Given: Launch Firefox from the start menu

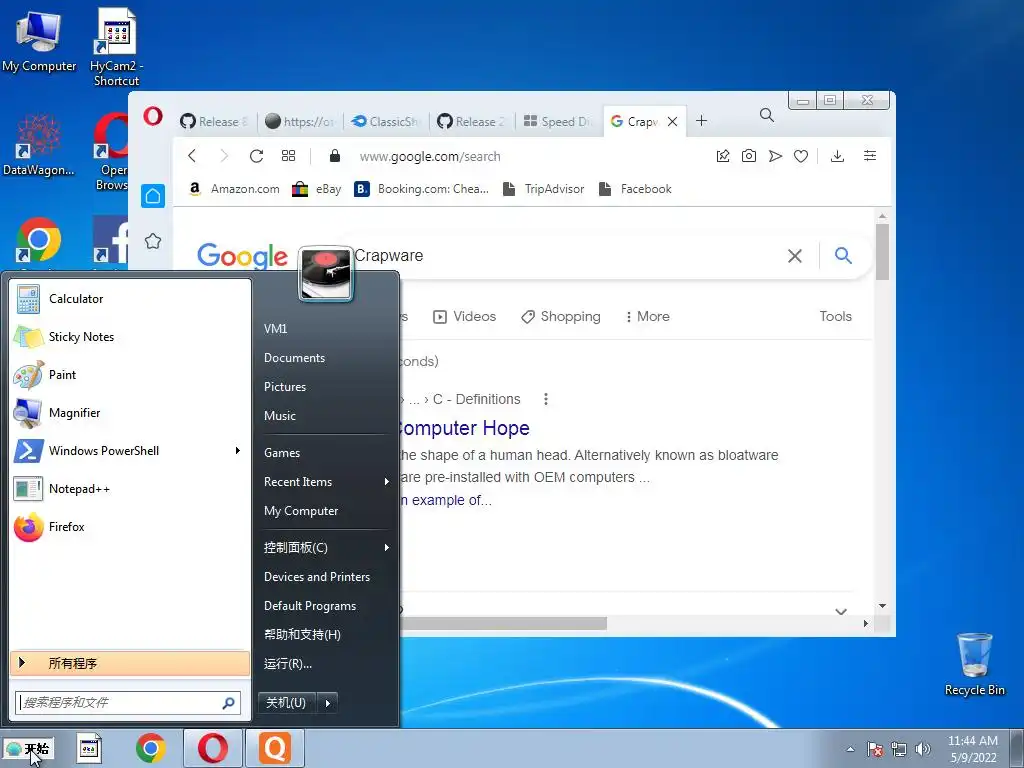Looking at the screenshot, I should point(129,527).
